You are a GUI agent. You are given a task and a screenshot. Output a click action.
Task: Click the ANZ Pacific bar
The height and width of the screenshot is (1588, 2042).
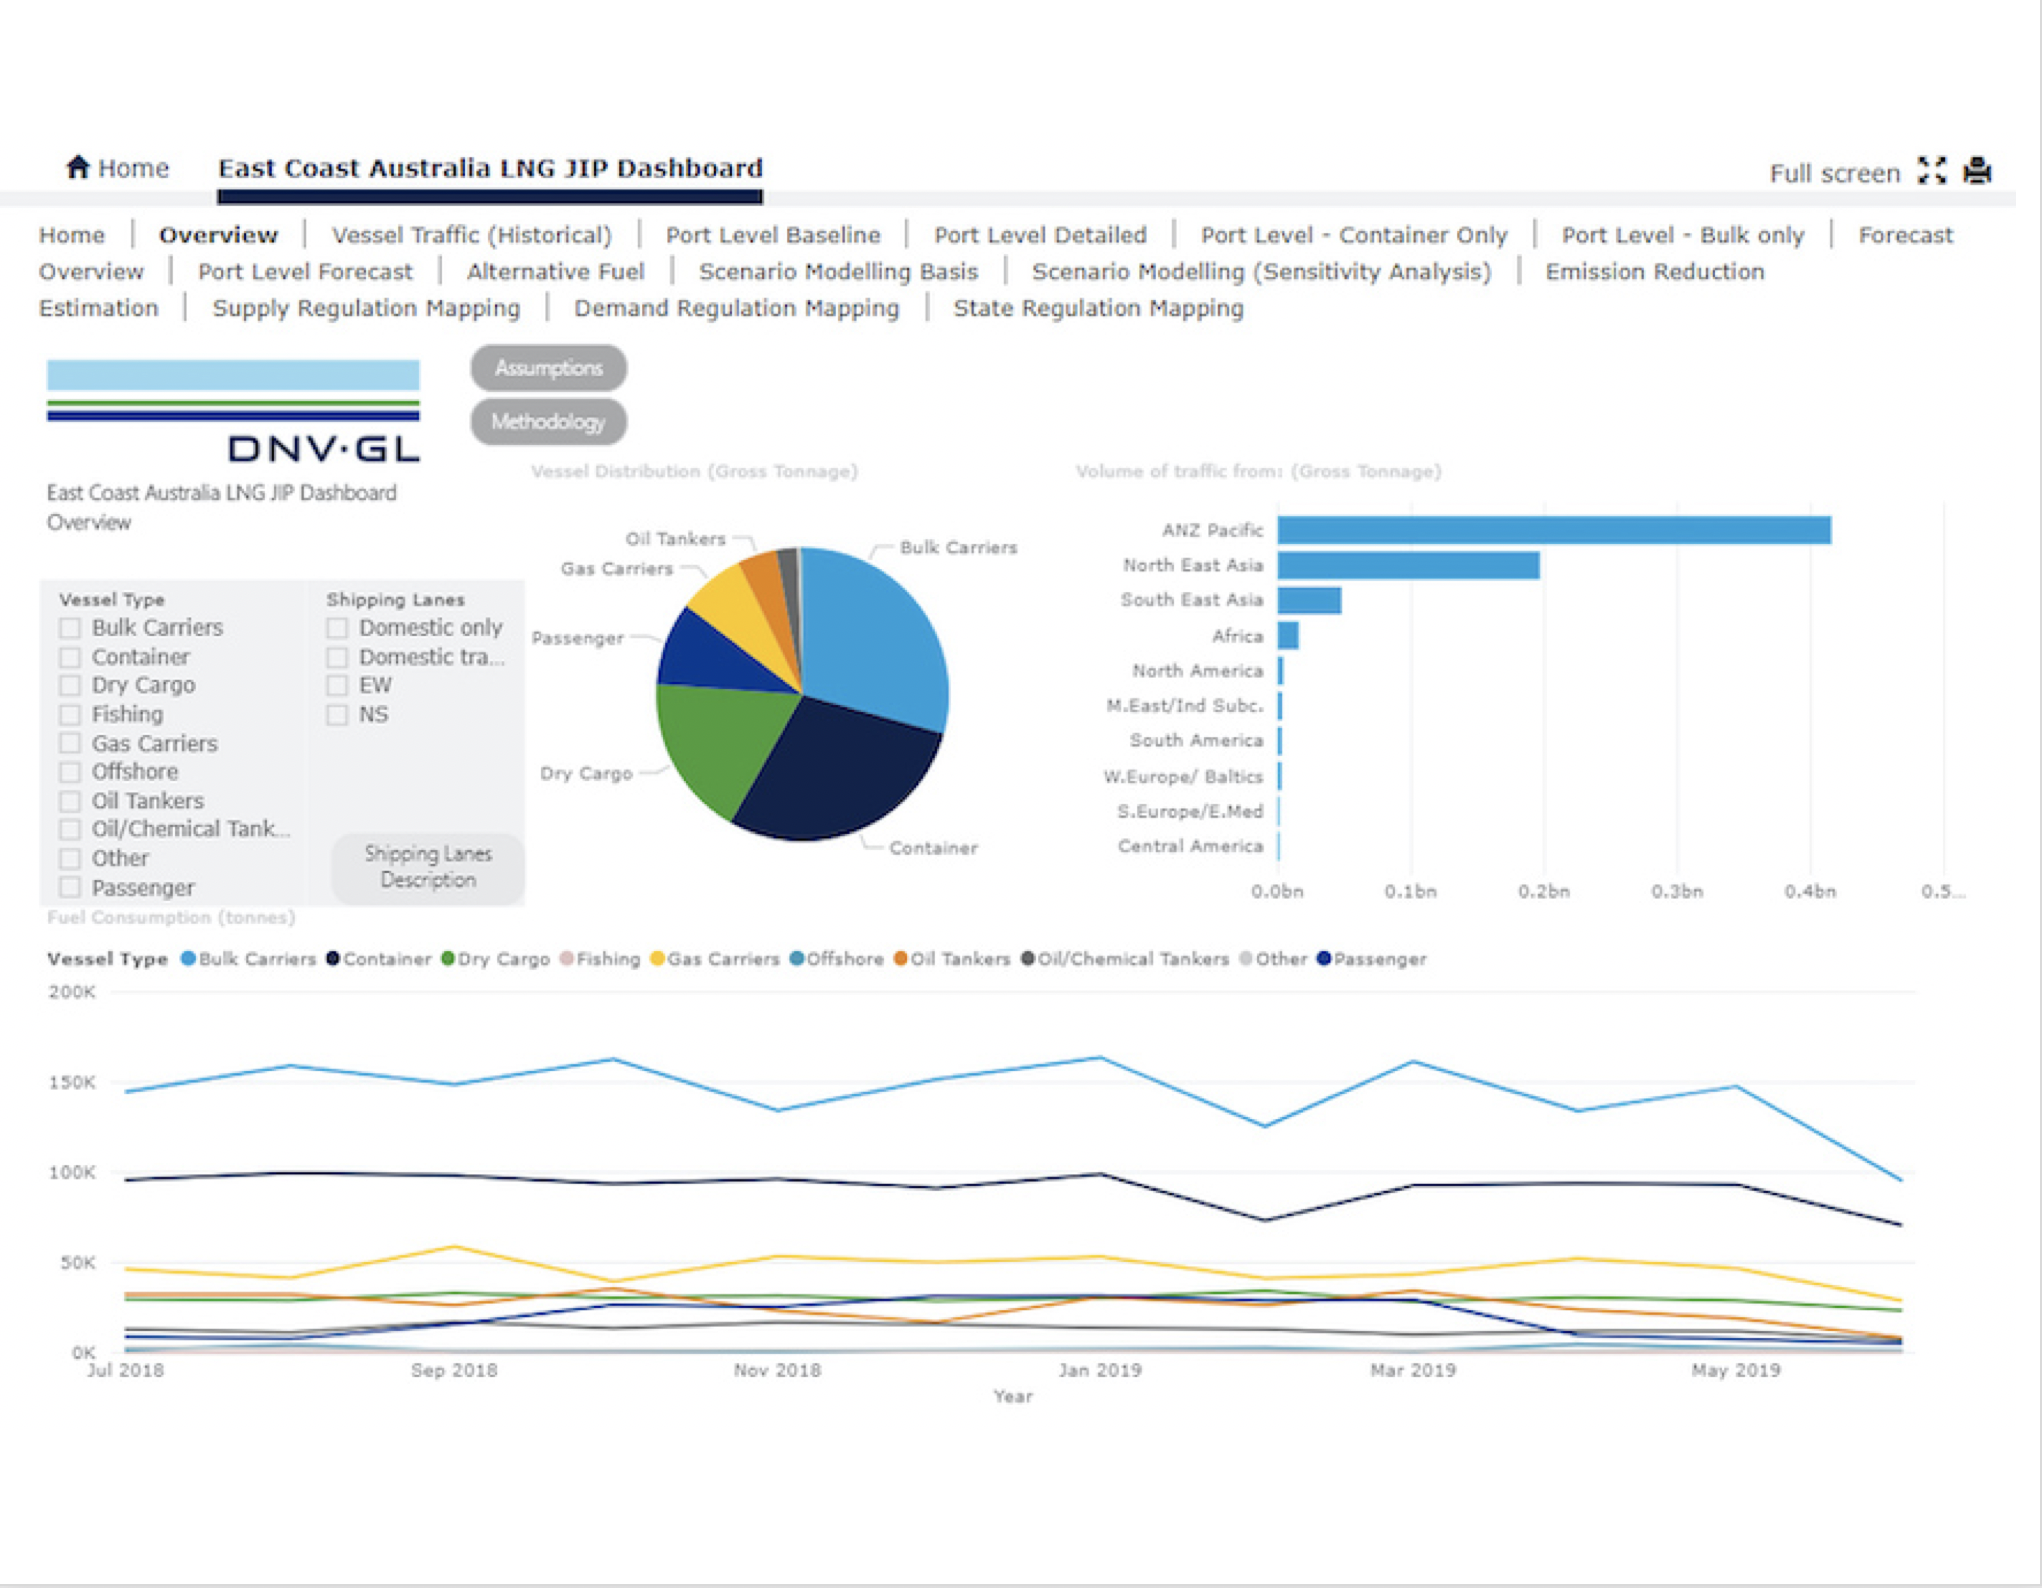click(1554, 530)
